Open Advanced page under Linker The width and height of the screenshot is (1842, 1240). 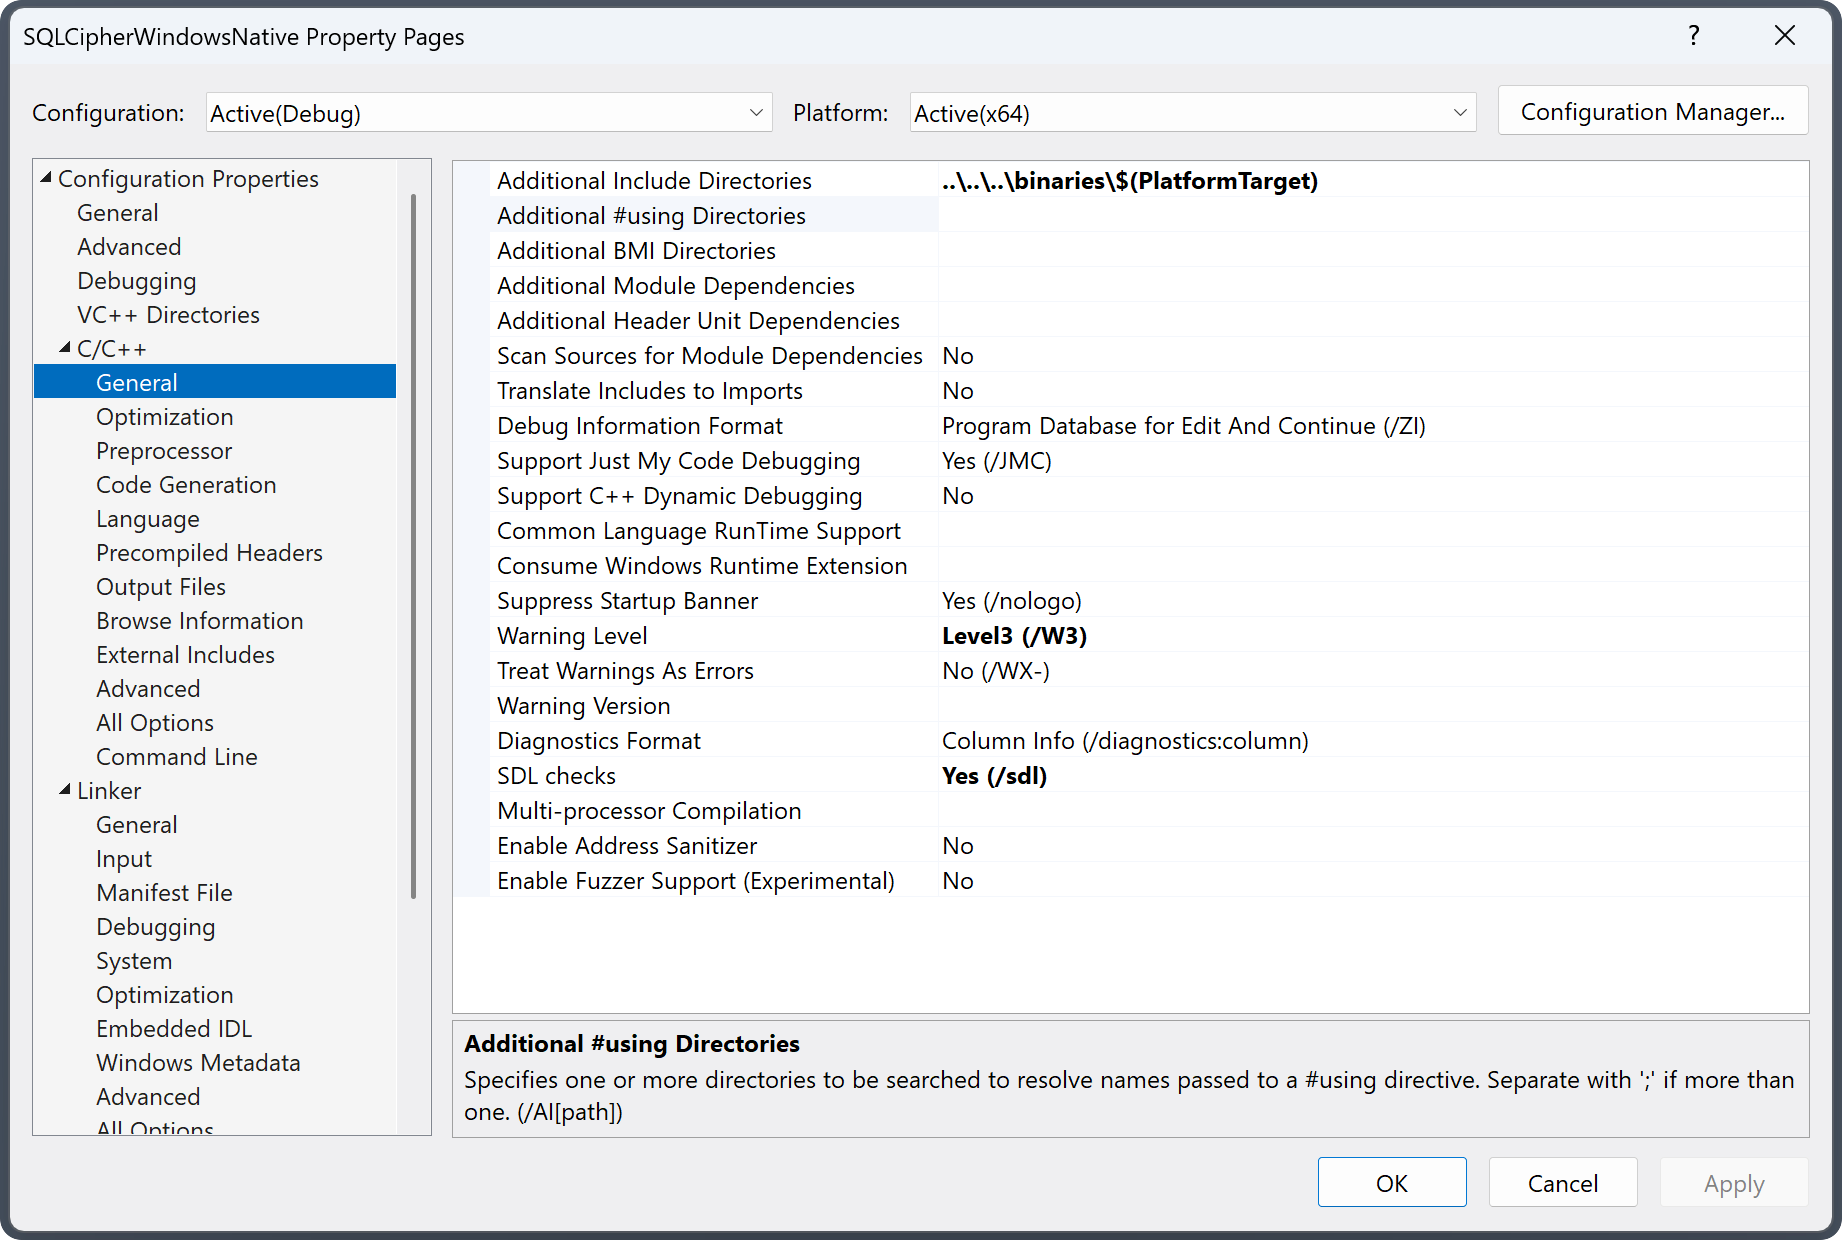[148, 1097]
